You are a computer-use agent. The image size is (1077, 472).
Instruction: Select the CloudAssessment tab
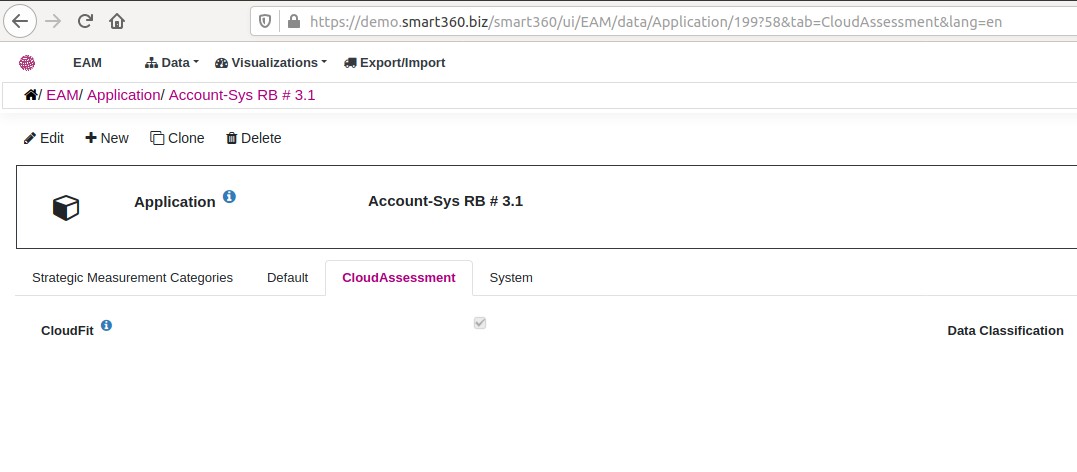click(x=398, y=278)
